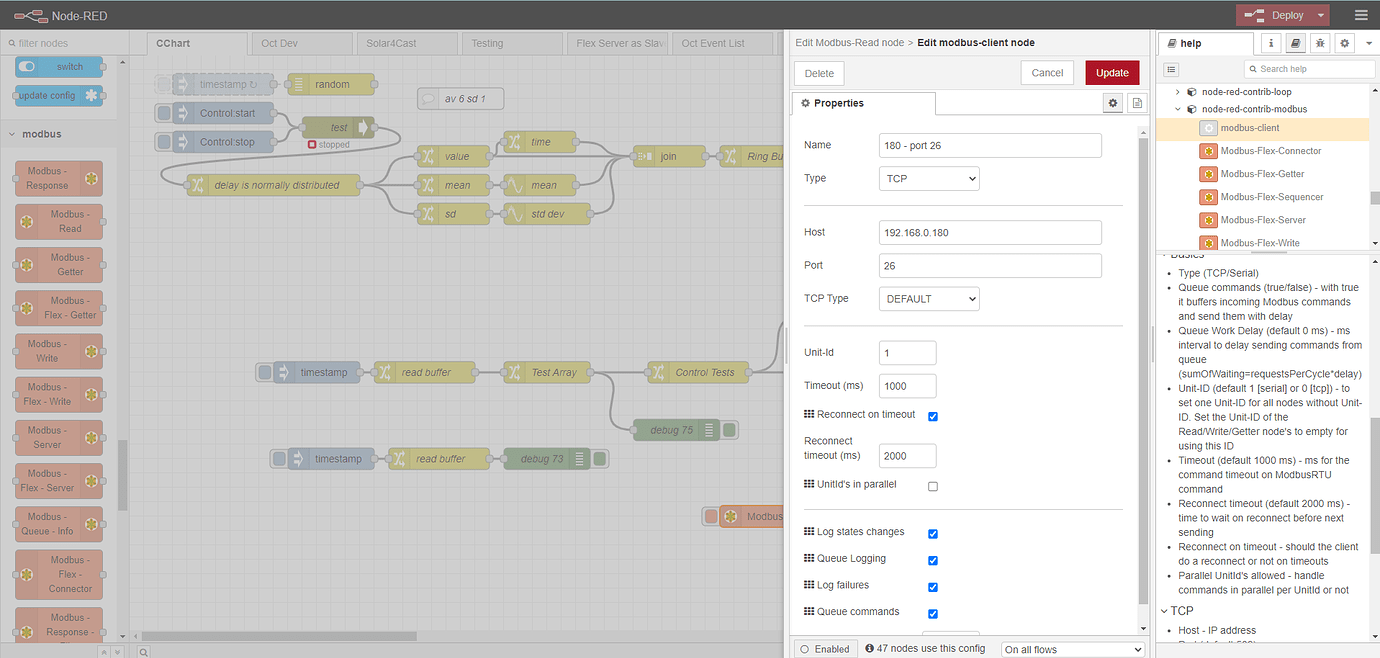Open the main menu via the hamburger icon
1380x658 pixels.
coord(1361,15)
